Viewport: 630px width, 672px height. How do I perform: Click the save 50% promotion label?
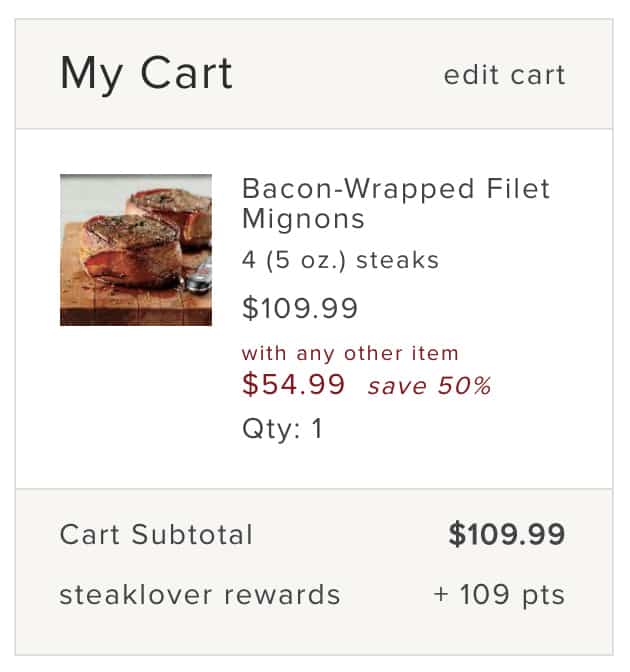point(429,386)
